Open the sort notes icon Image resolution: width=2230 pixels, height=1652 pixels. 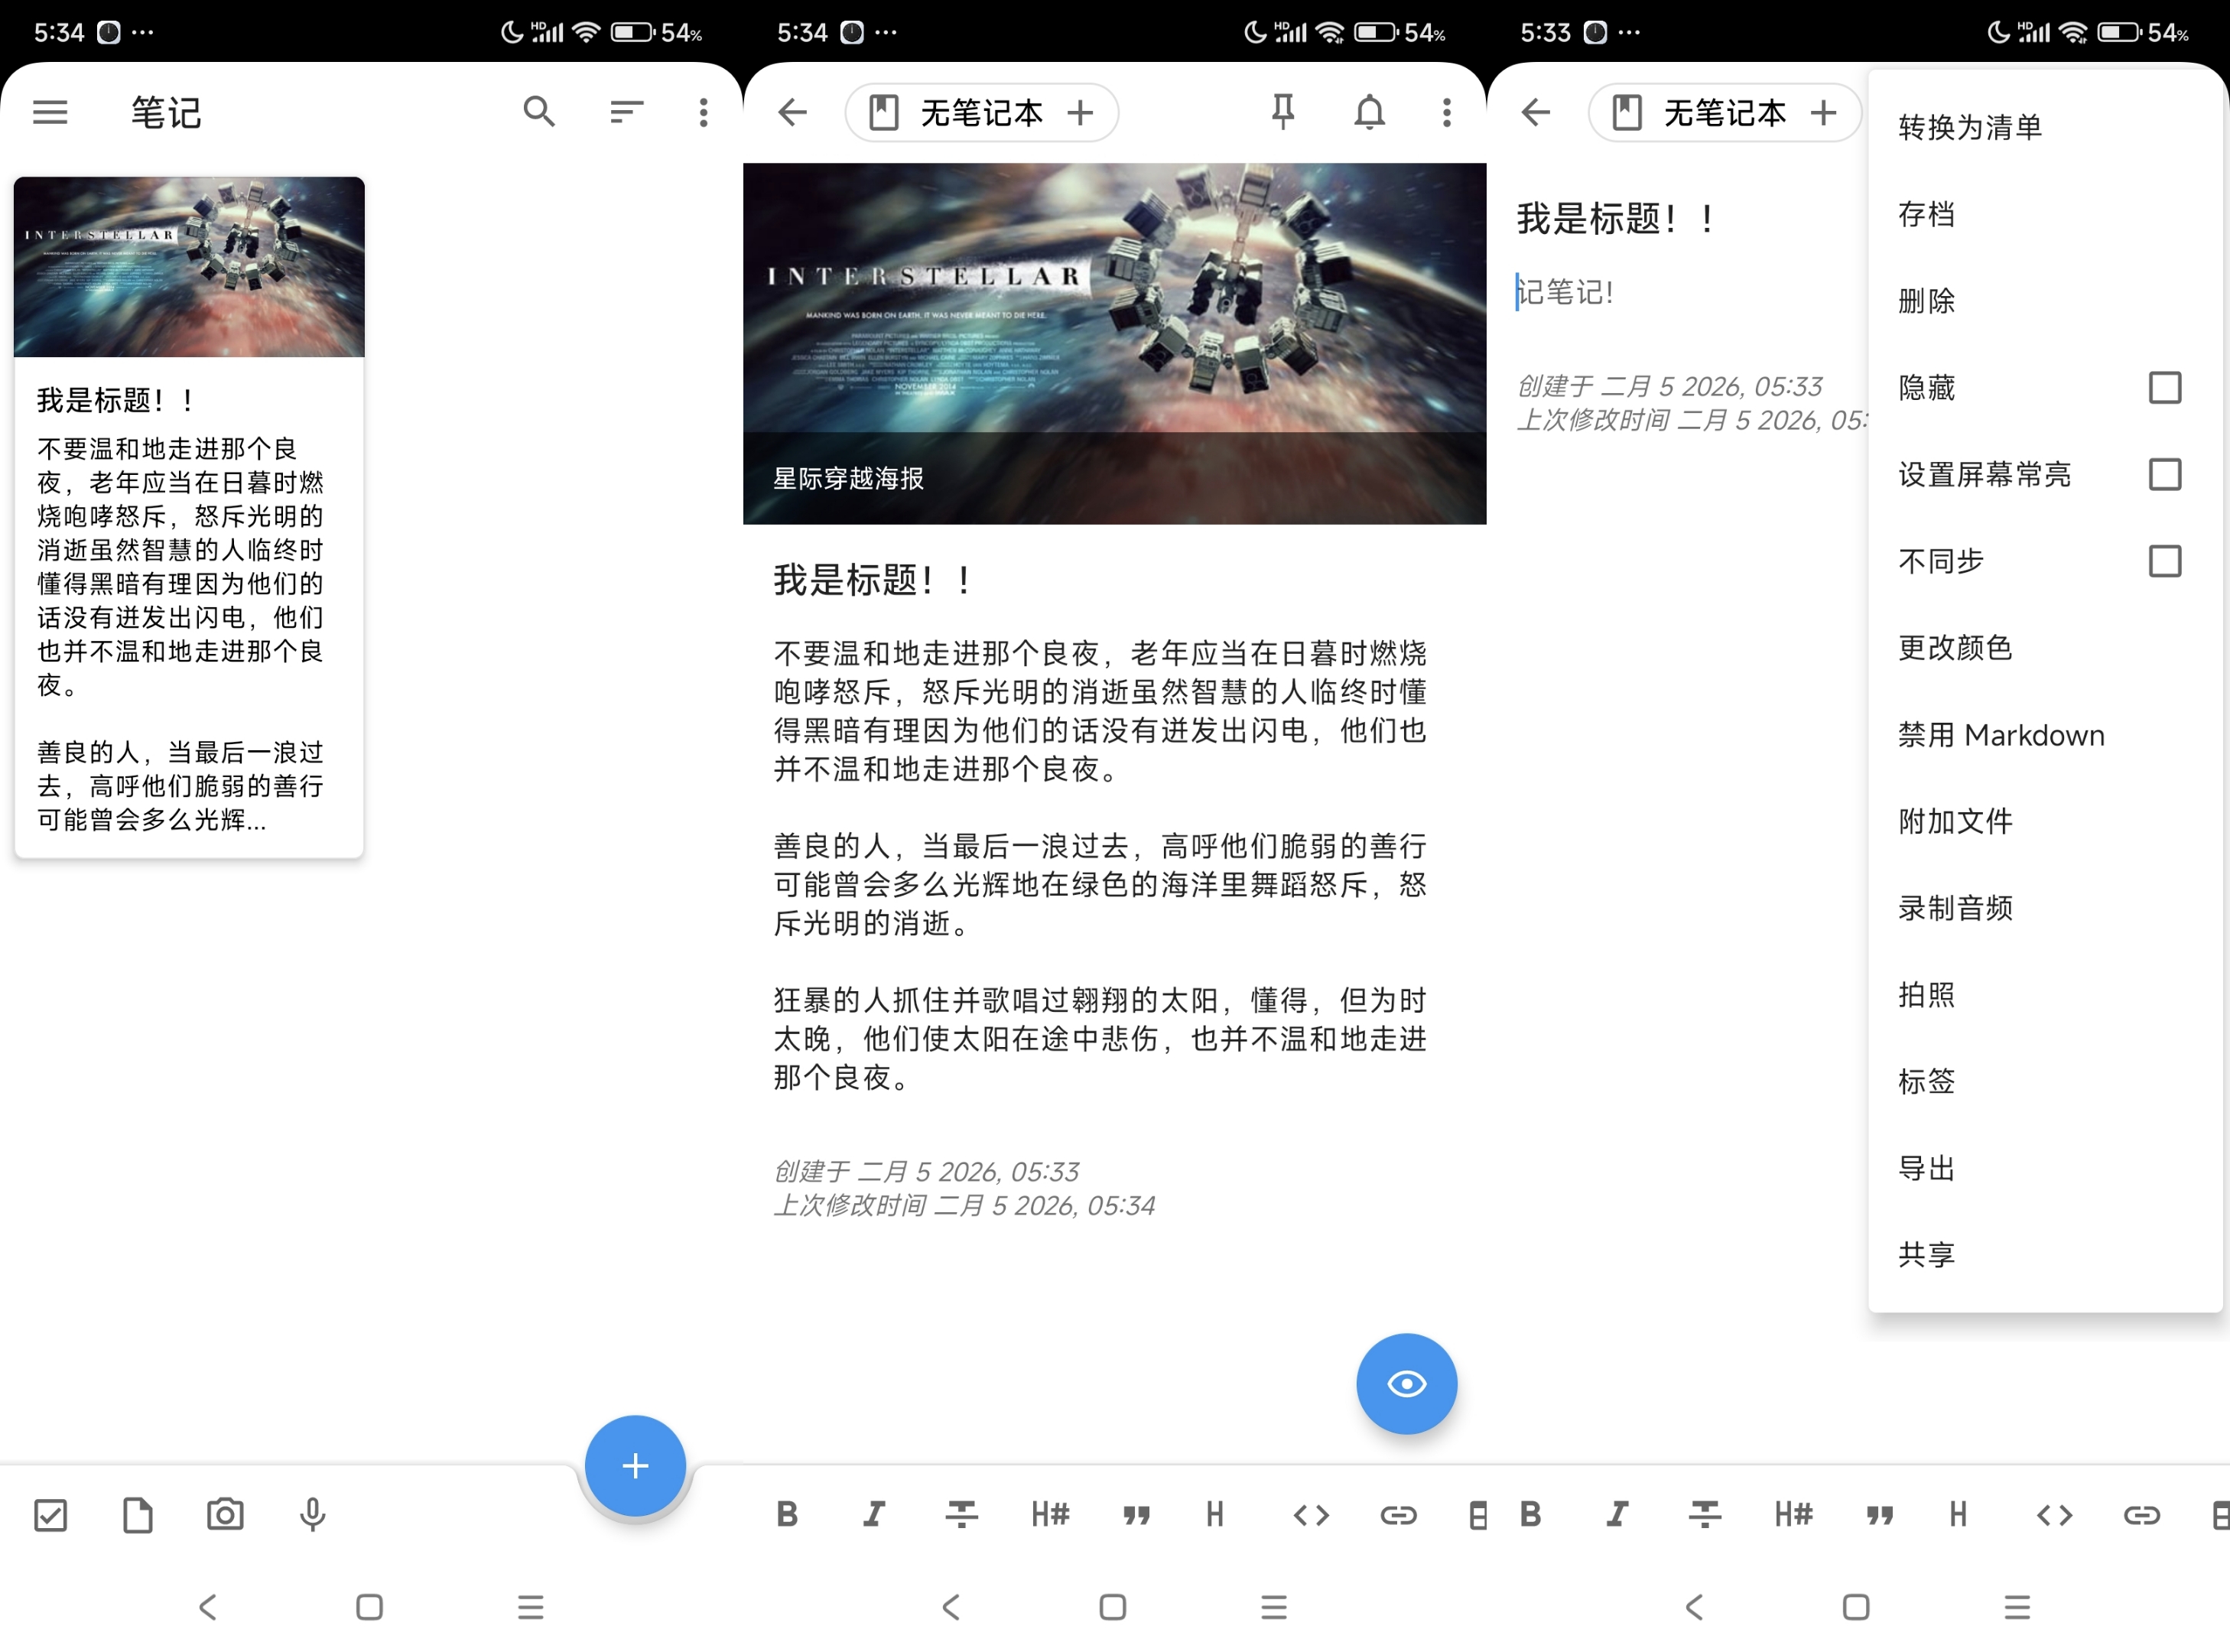coord(626,112)
